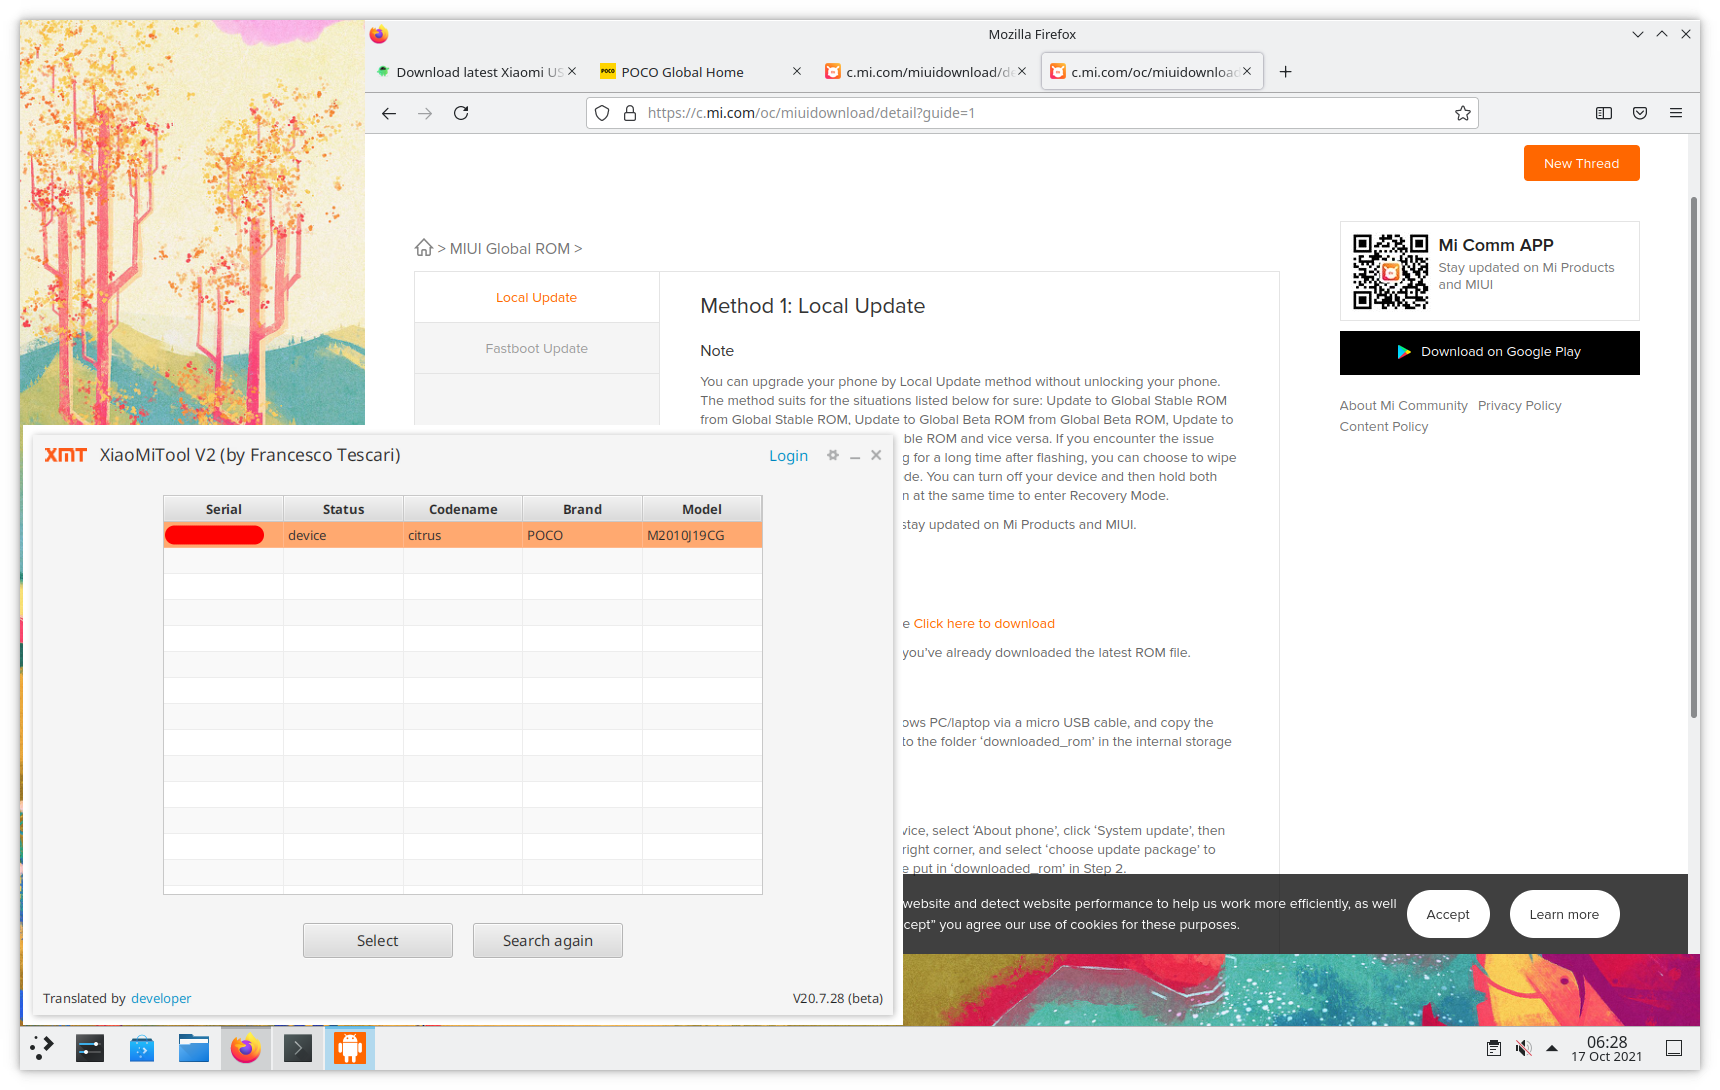This screenshot has width=1720, height=1090.
Task: Click the V20.7.28 (beta) version text
Action: (838, 998)
